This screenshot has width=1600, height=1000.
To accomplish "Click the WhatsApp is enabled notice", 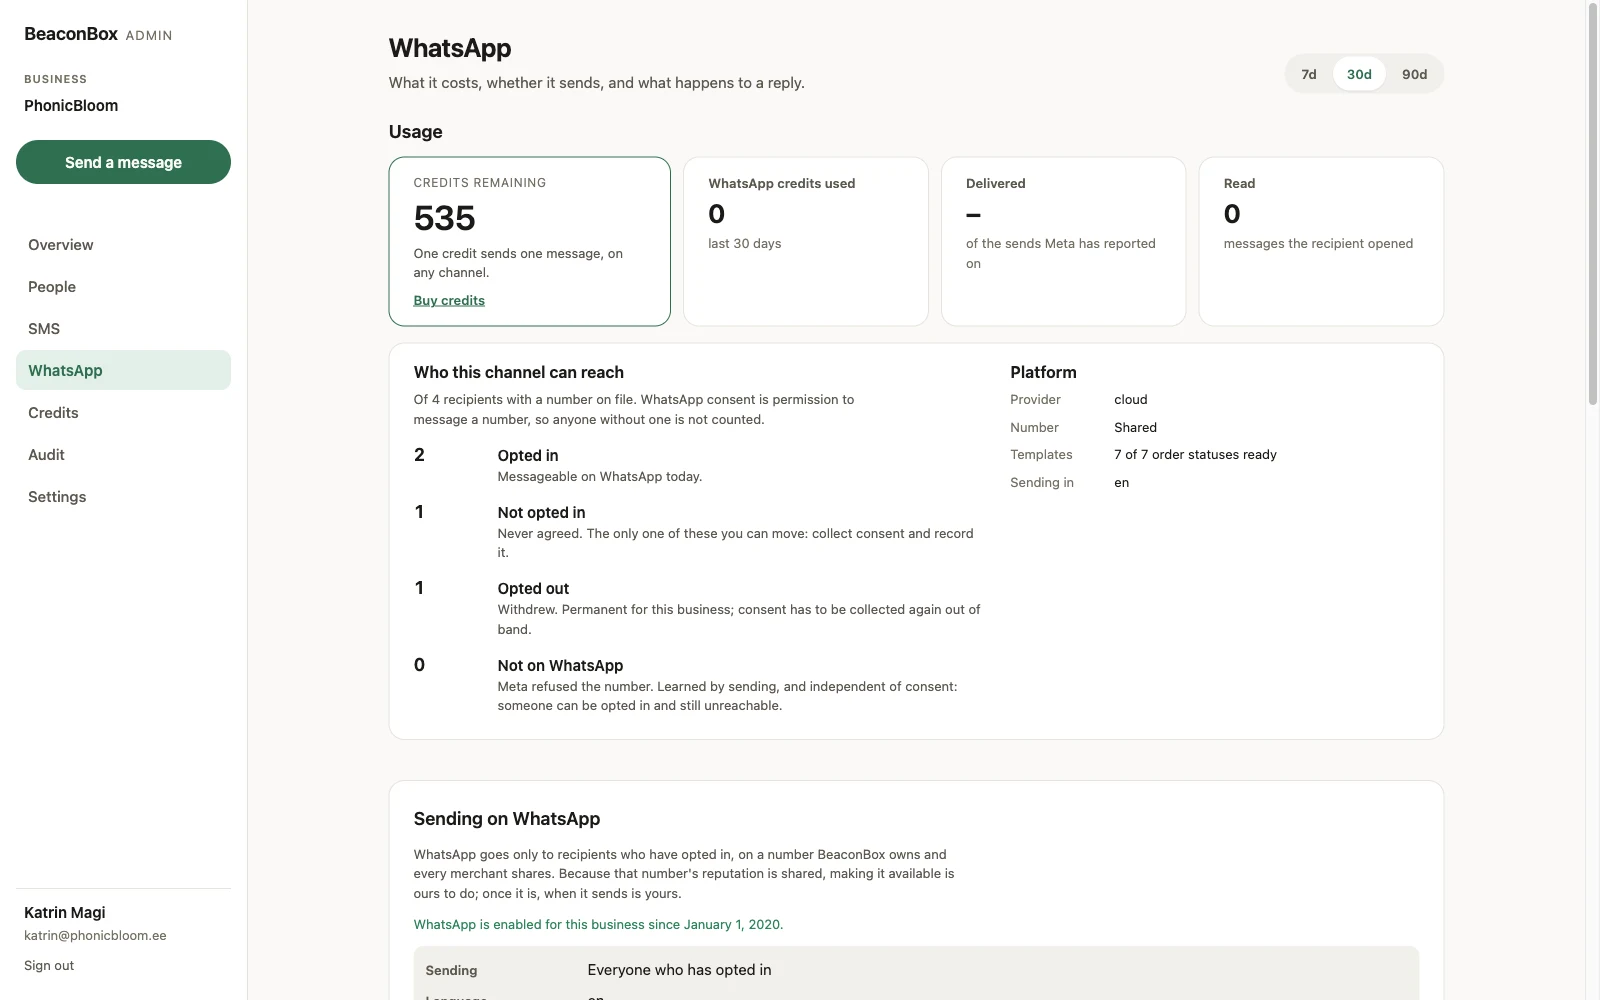I will (x=598, y=924).
